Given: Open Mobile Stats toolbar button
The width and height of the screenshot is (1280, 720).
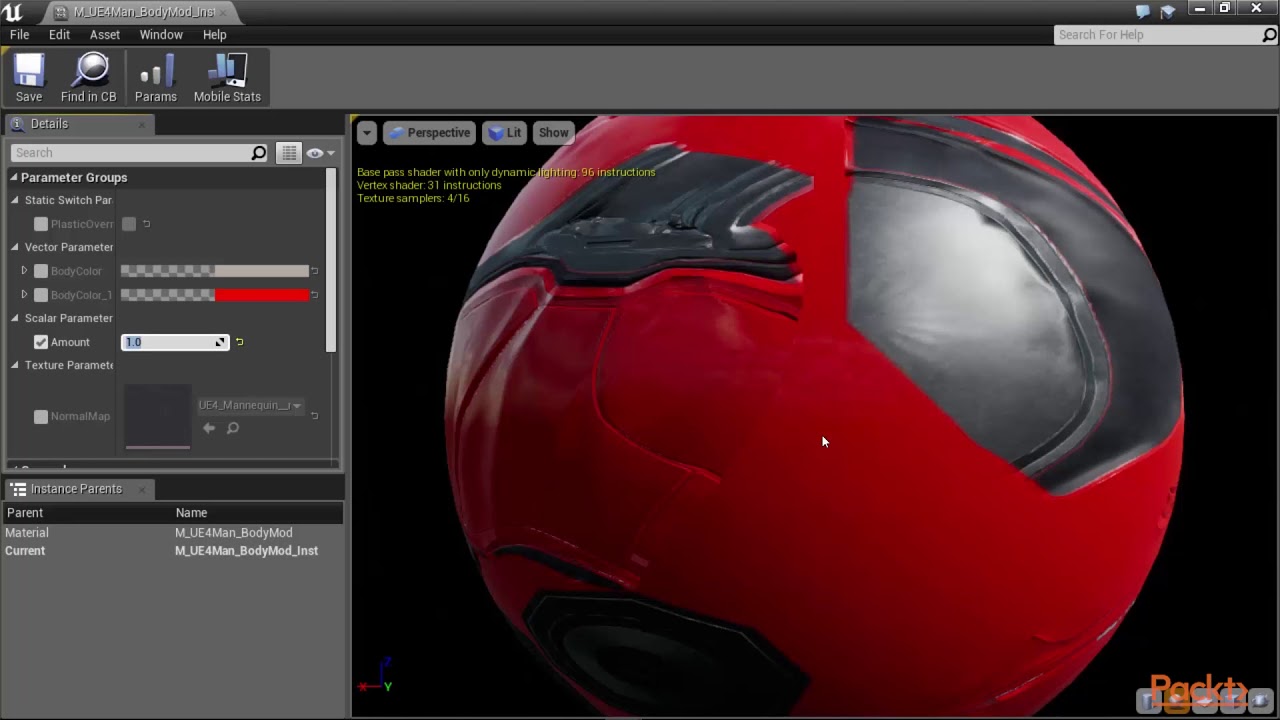Looking at the screenshot, I should 227,78.
